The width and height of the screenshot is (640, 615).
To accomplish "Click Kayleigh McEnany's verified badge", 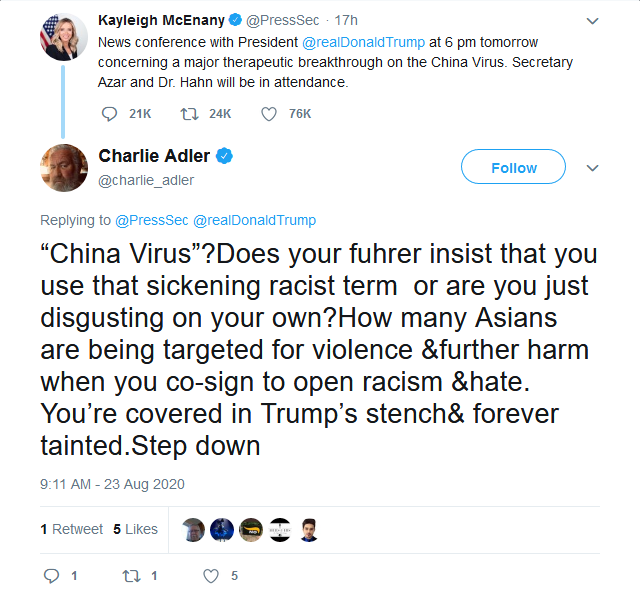I will [x=235, y=20].
